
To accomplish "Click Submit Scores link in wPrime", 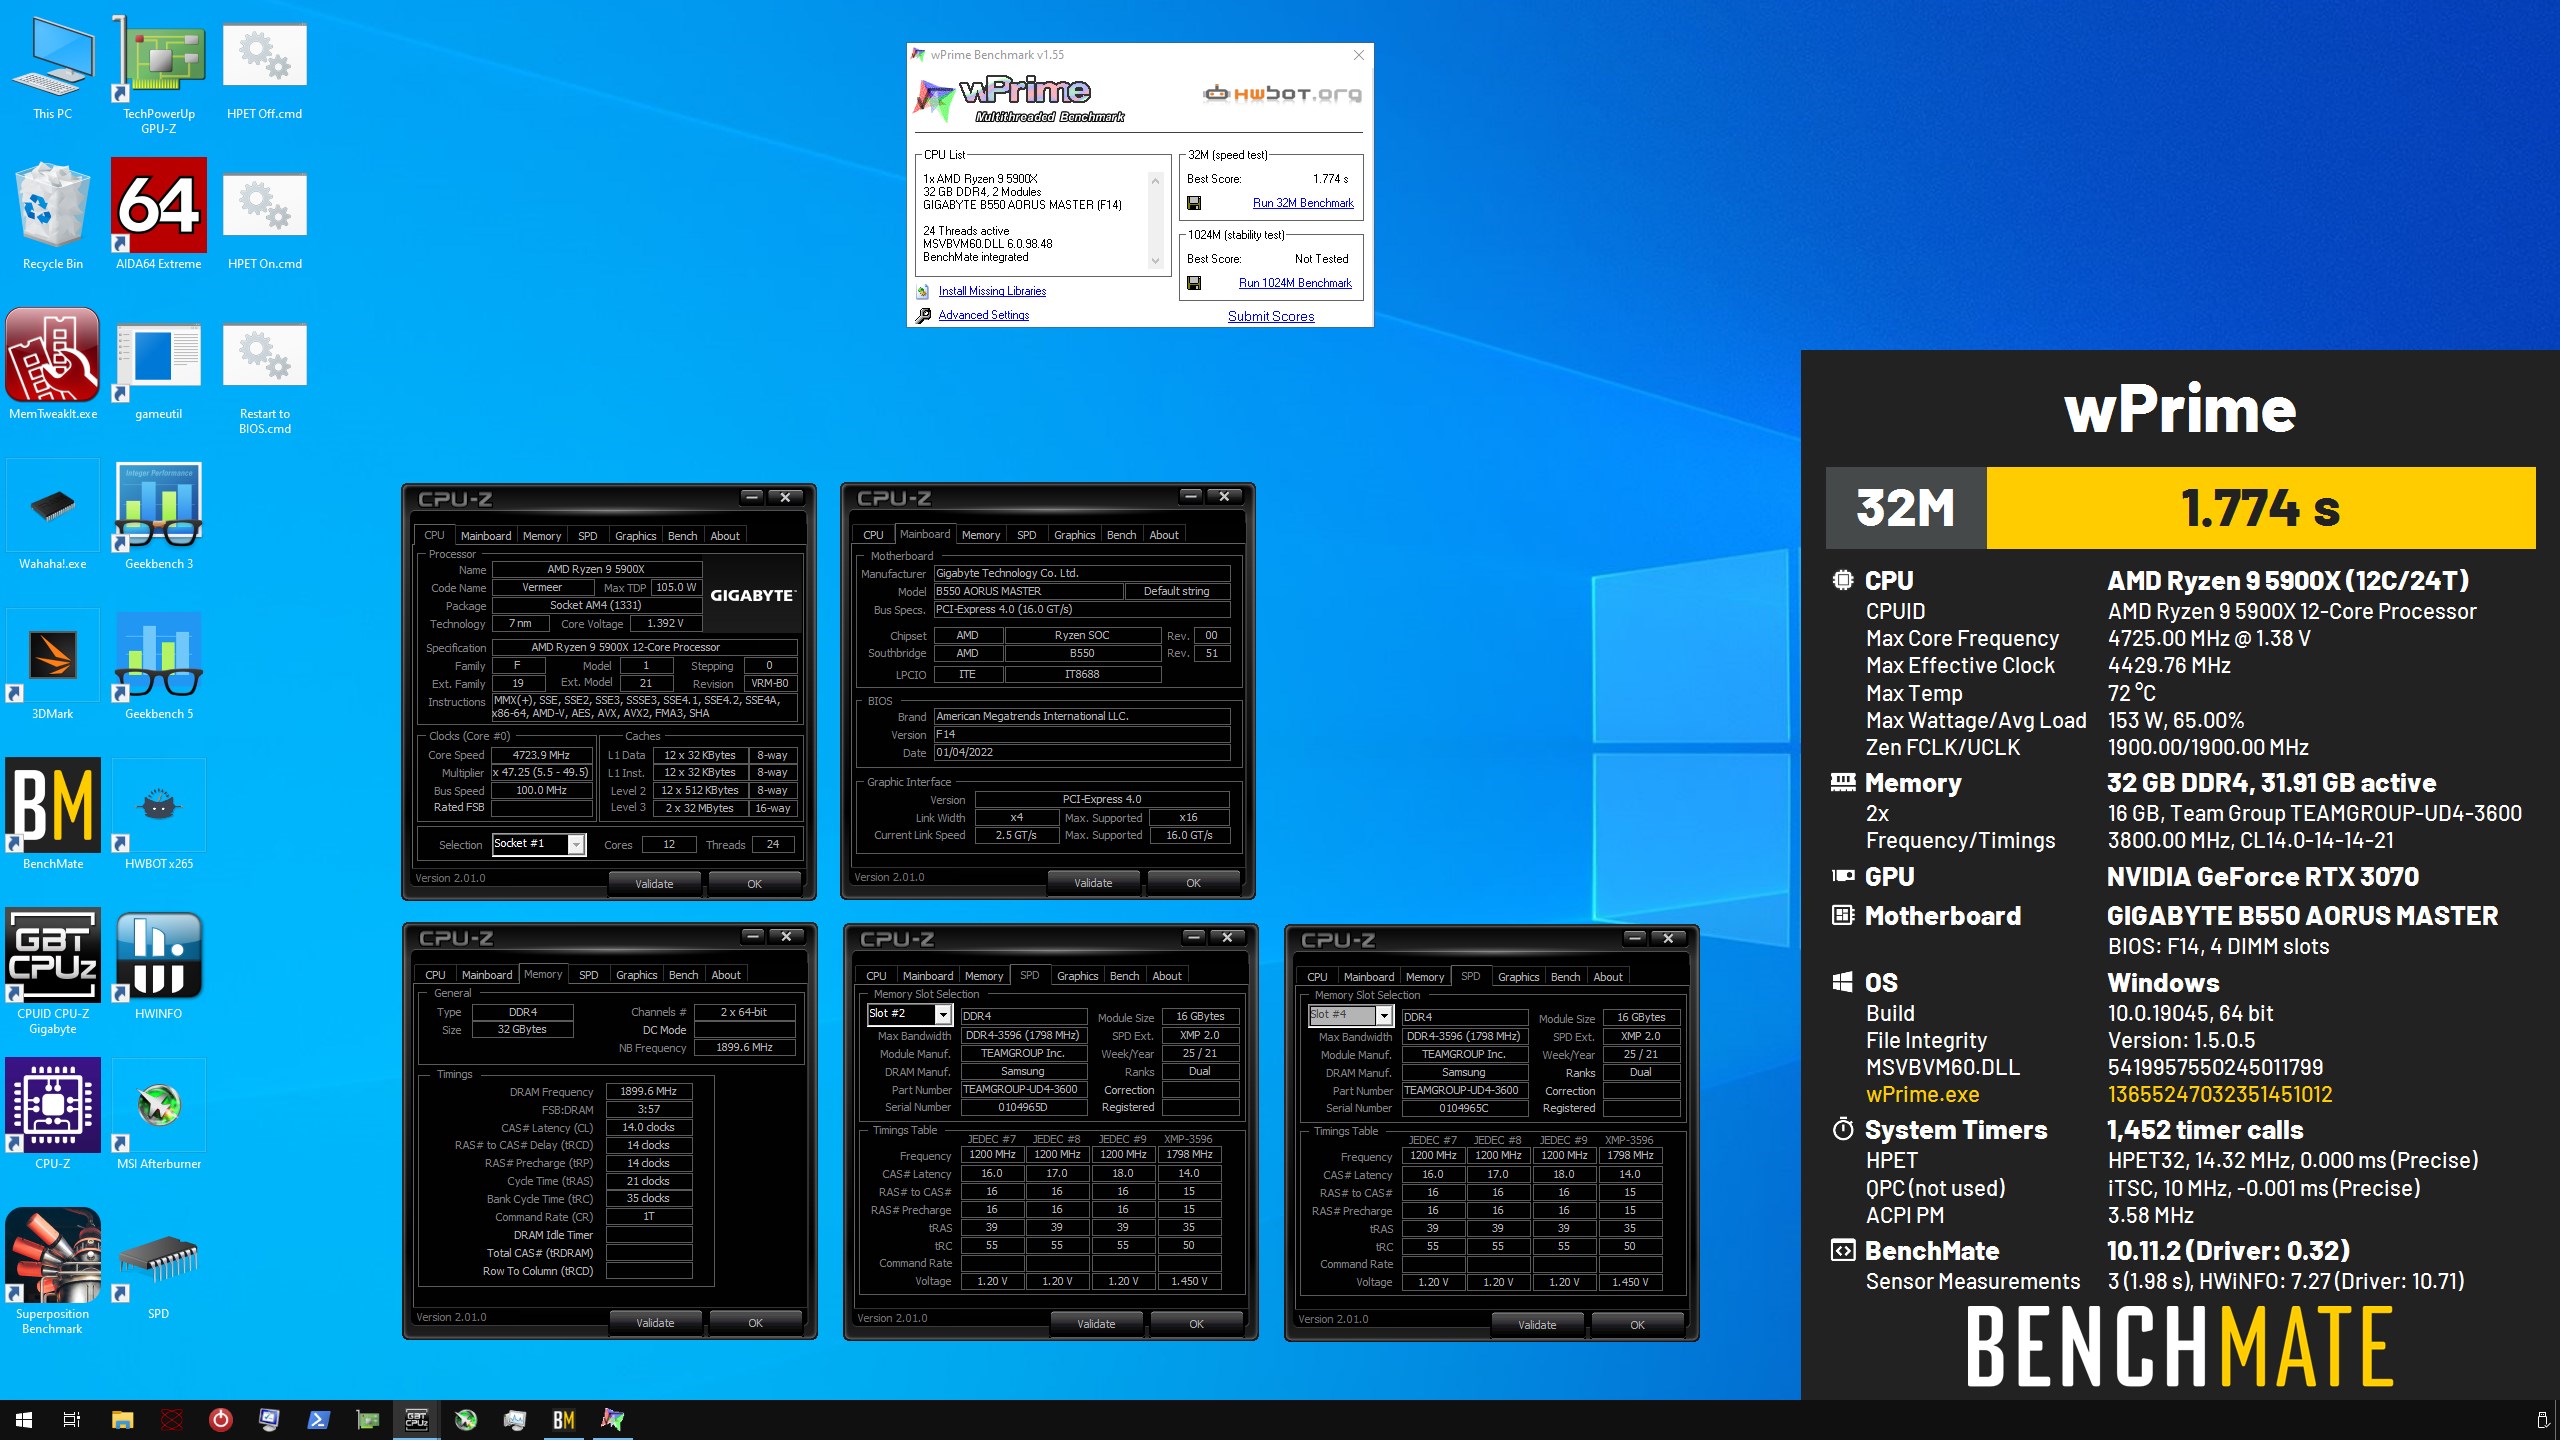I will (1270, 316).
